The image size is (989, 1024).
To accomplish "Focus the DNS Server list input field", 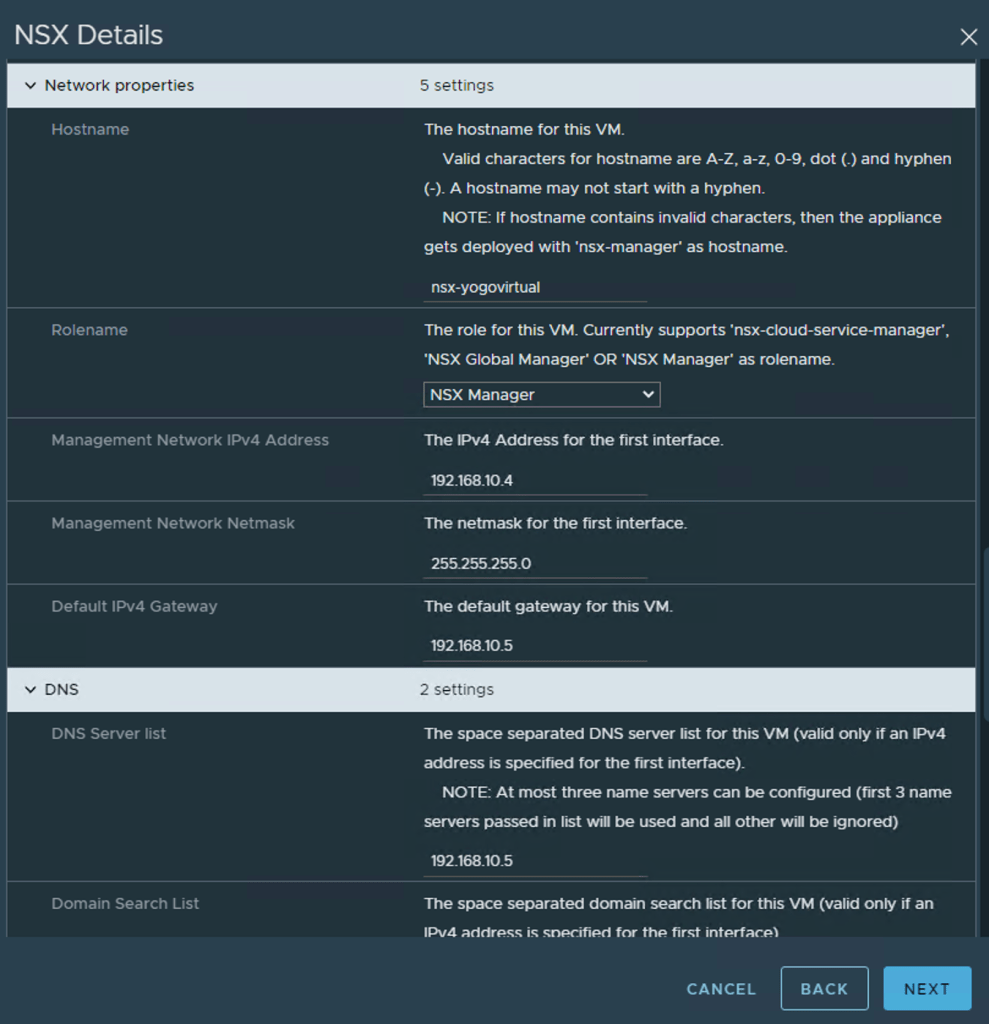I will (535, 861).
